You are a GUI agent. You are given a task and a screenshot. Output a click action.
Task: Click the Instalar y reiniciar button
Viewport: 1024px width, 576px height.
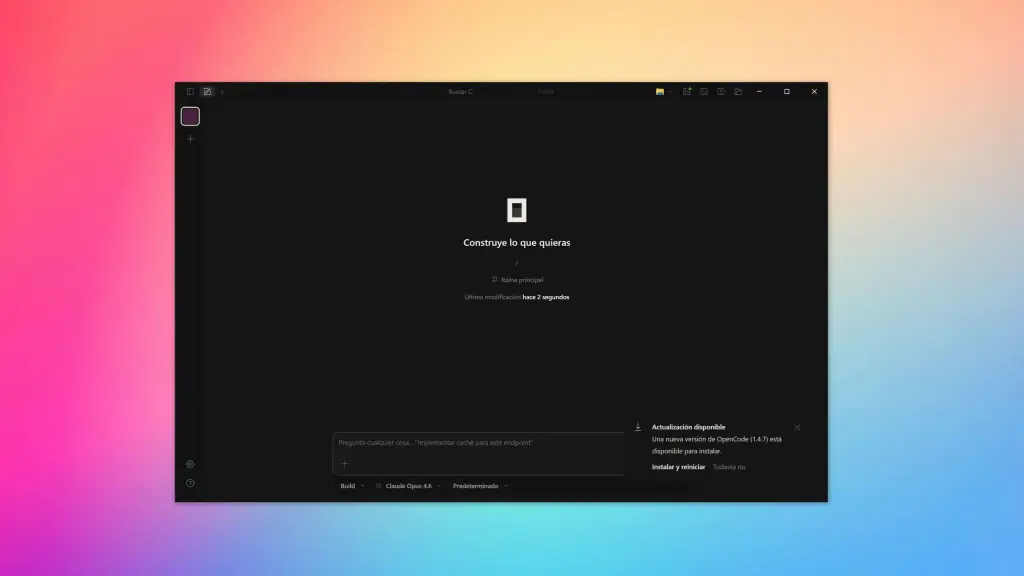679,466
